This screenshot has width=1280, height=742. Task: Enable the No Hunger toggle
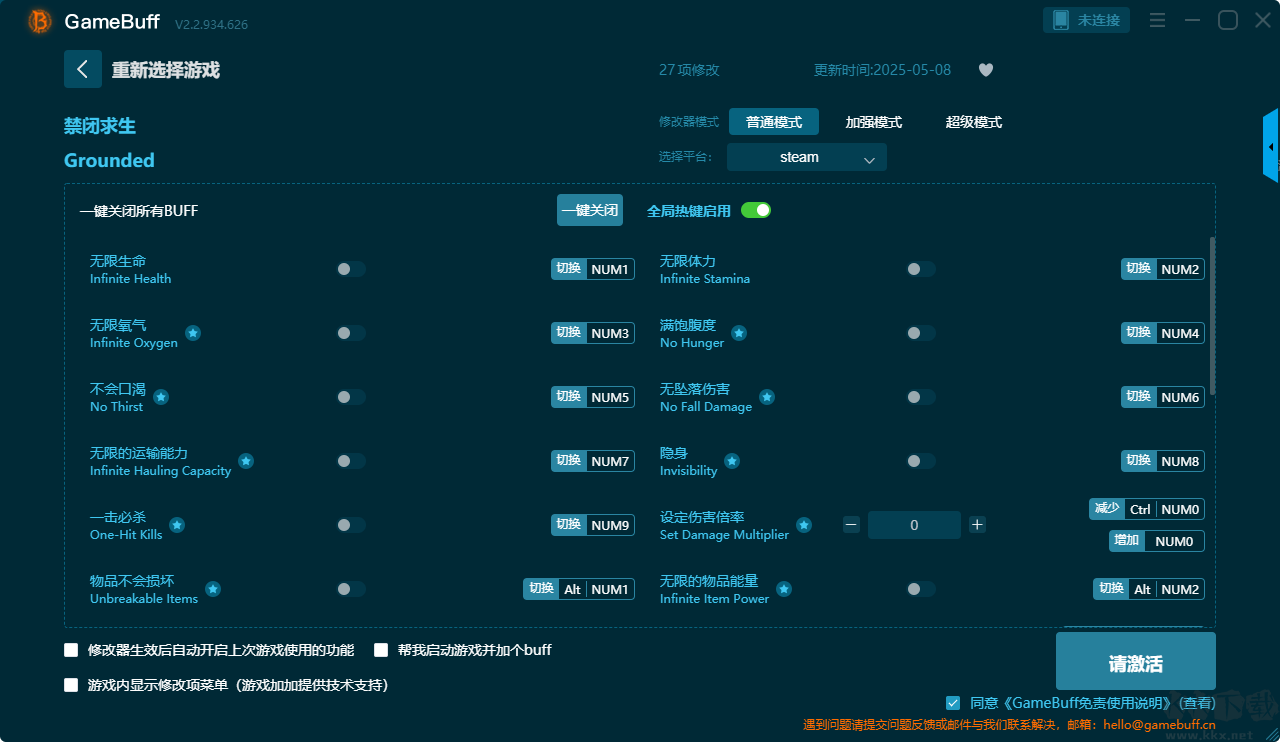(x=921, y=333)
